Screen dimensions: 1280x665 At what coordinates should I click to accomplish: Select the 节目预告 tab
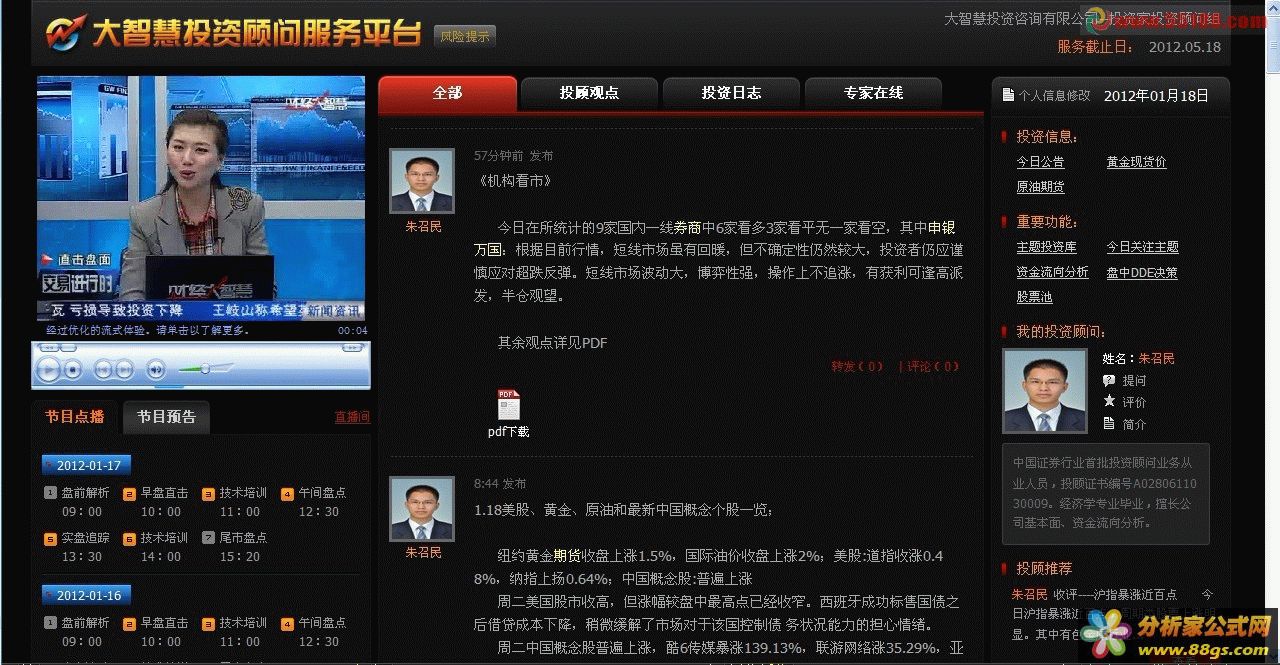tap(166, 417)
